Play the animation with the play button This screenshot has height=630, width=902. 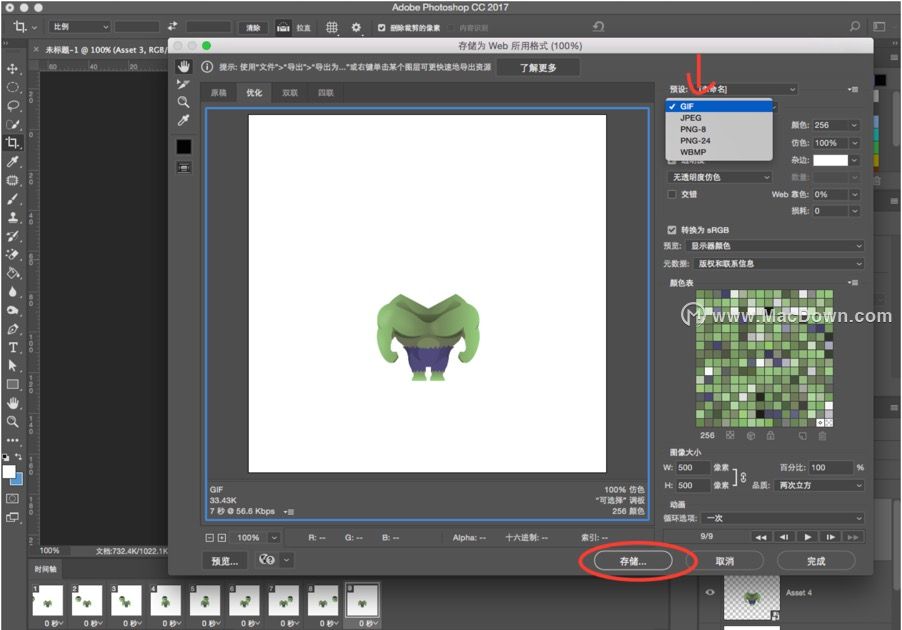click(x=808, y=537)
